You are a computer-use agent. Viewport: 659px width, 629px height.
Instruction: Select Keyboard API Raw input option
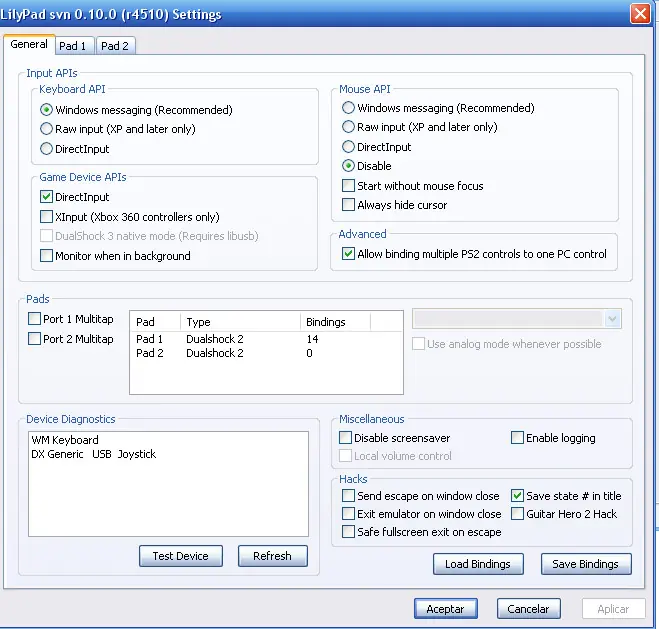[x=46, y=129]
